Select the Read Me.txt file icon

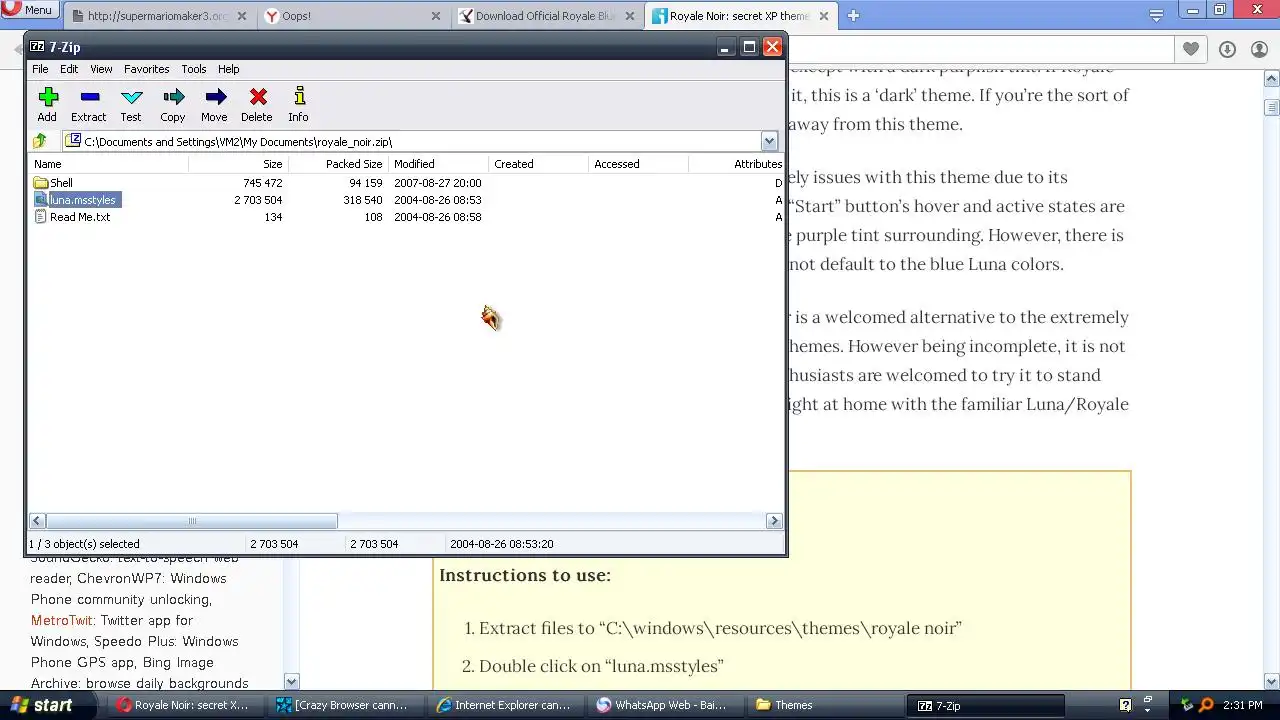(x=41, y=217)
